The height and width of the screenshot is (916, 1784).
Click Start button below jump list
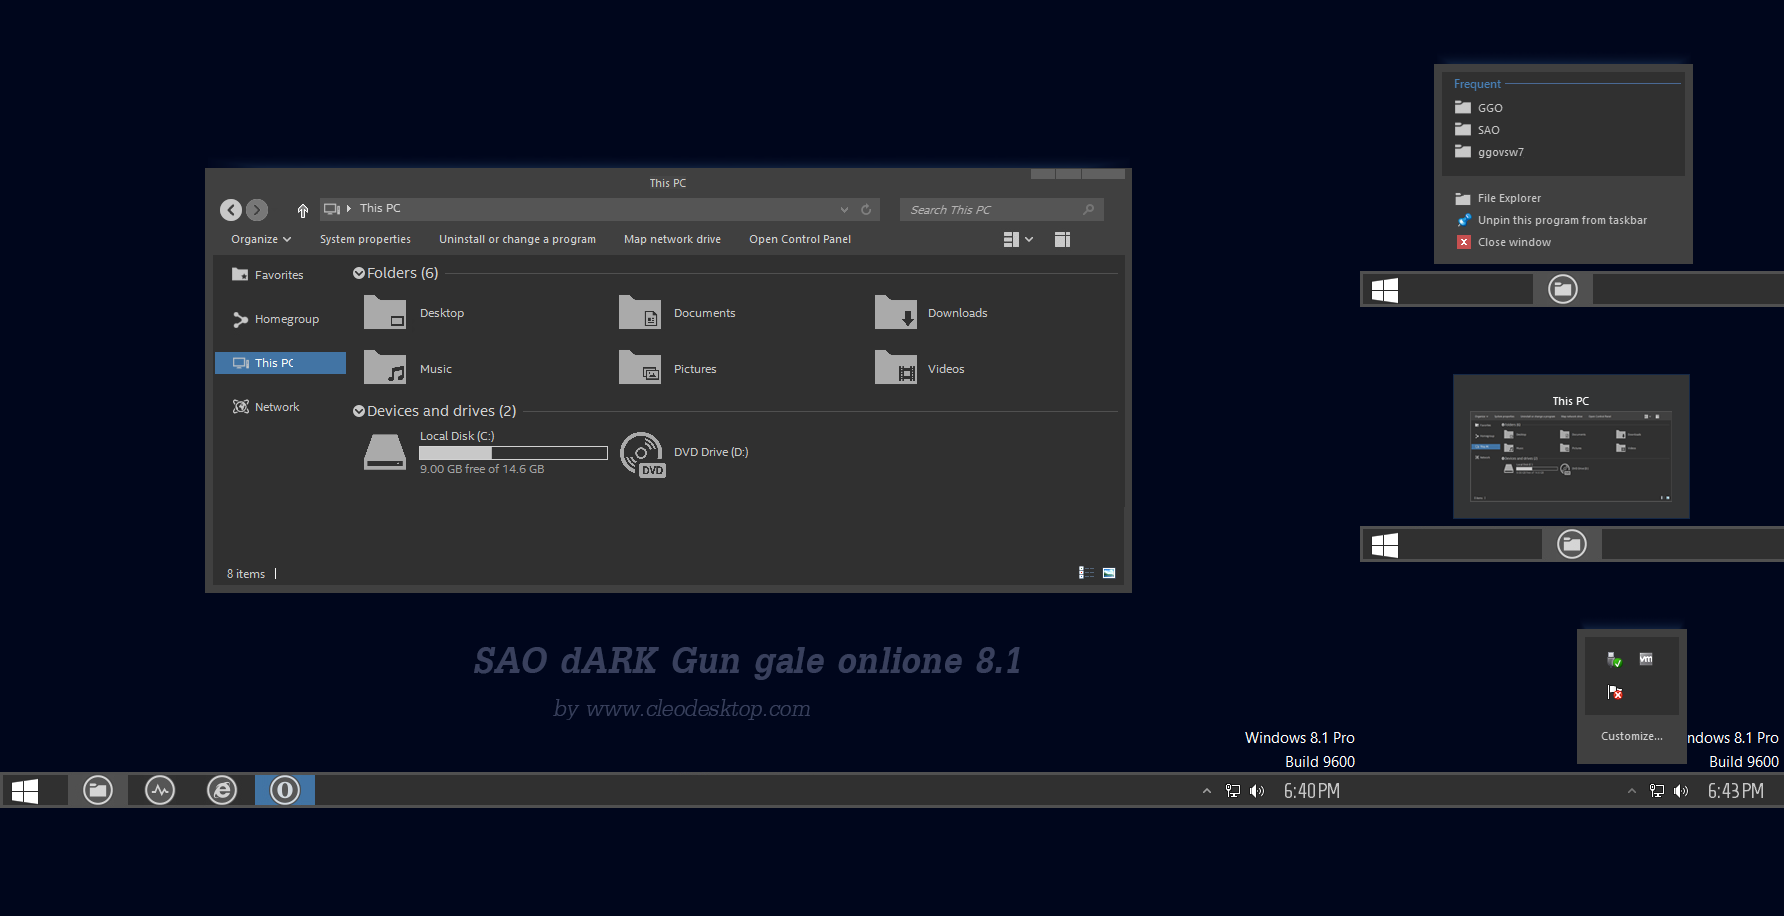tap(1385, 290)
